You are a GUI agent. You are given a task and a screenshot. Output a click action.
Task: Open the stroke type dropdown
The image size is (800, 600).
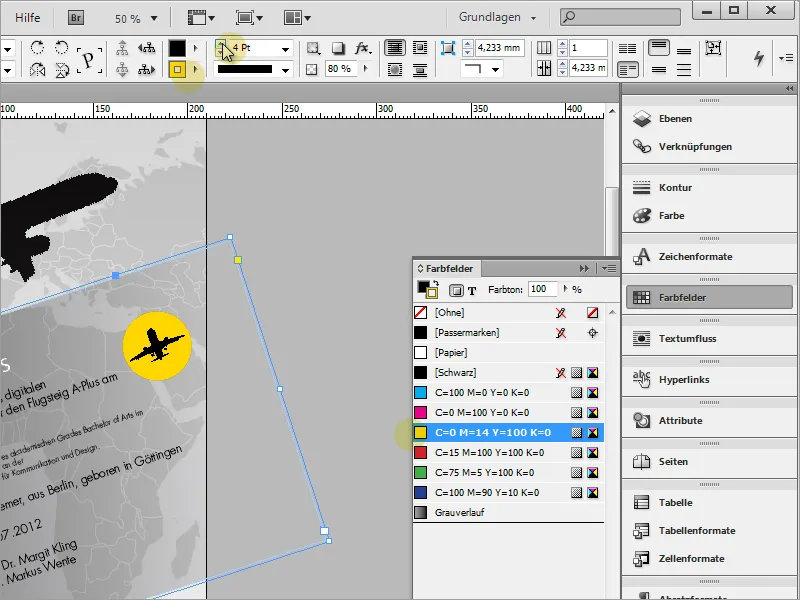coord(285,70)
